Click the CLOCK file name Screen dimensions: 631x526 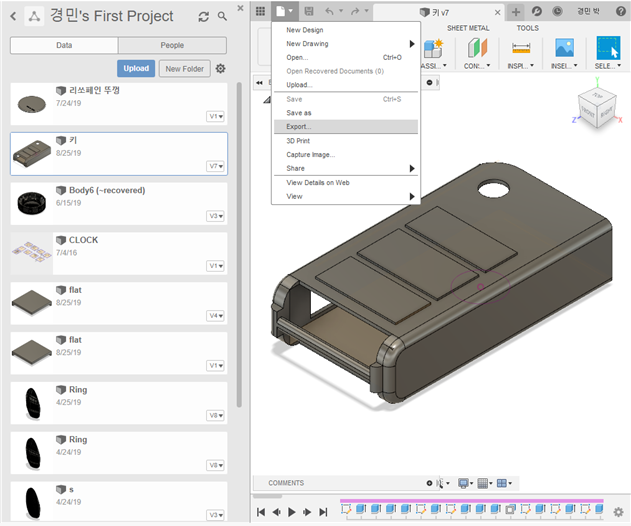(83, 240)
